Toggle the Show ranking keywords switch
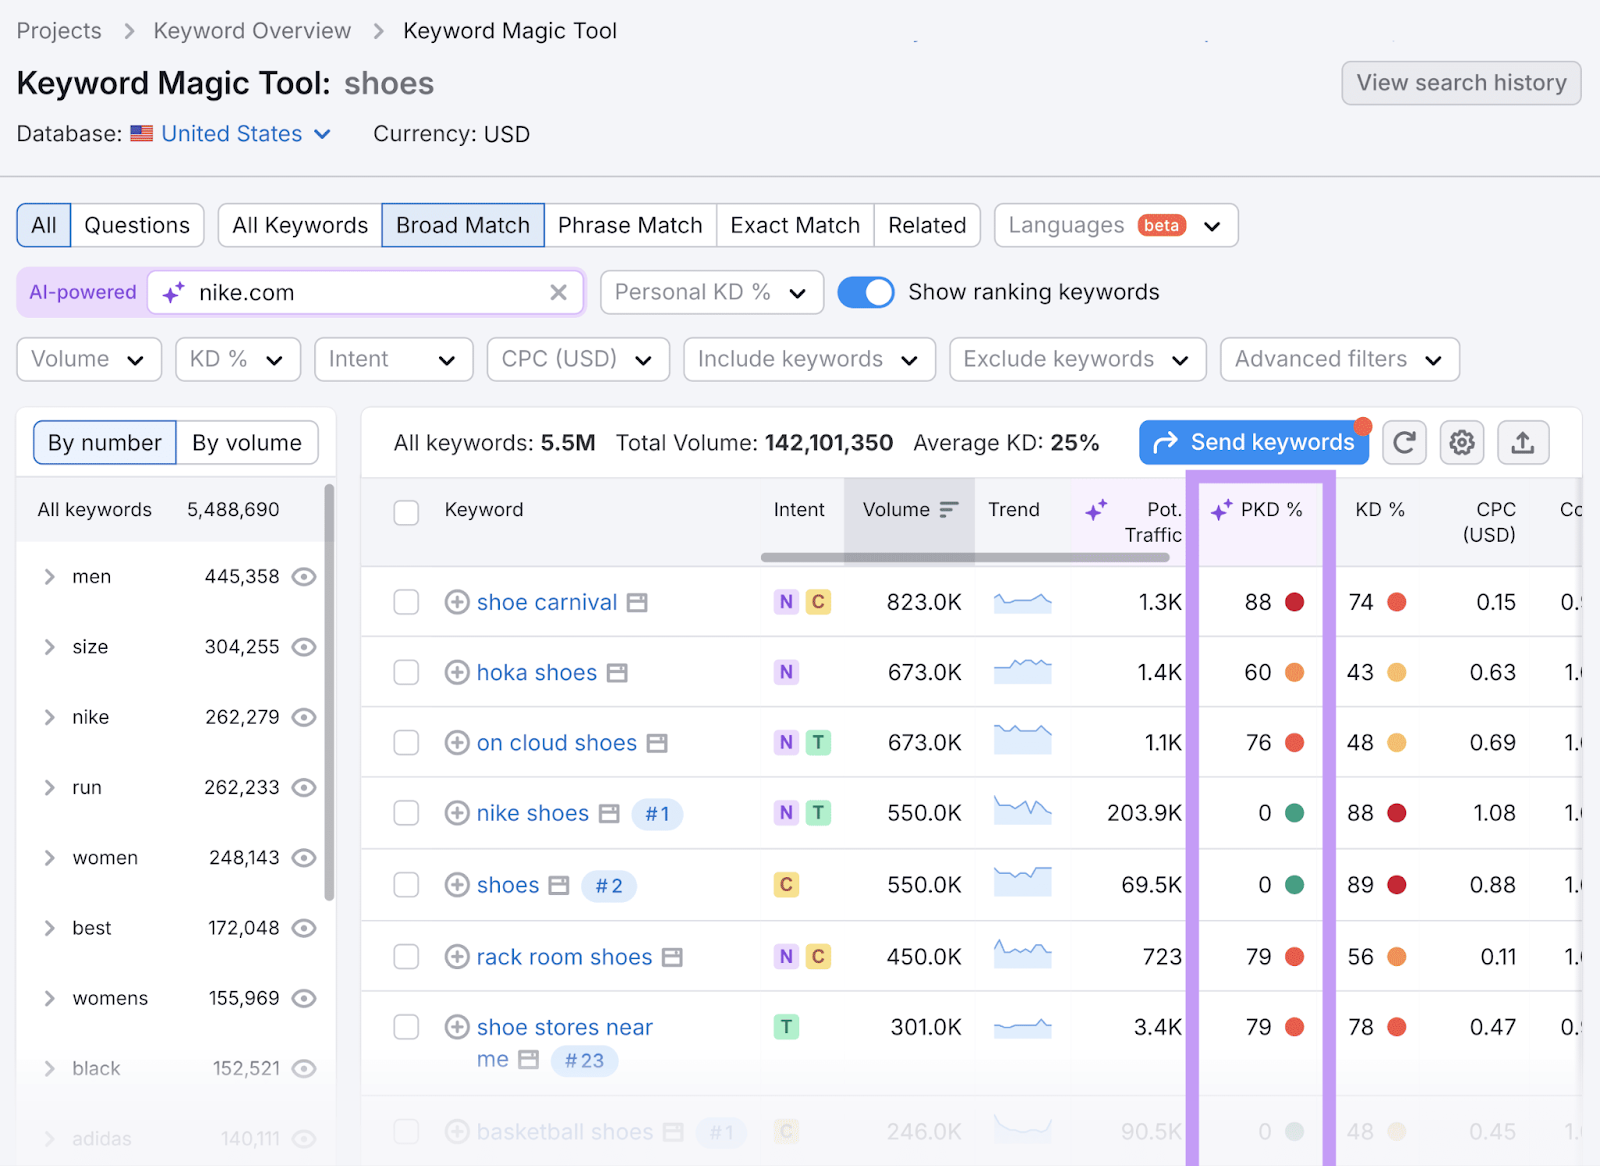Image resolution: width=1600 pixels, height=1166 pixels. point(865,292)
